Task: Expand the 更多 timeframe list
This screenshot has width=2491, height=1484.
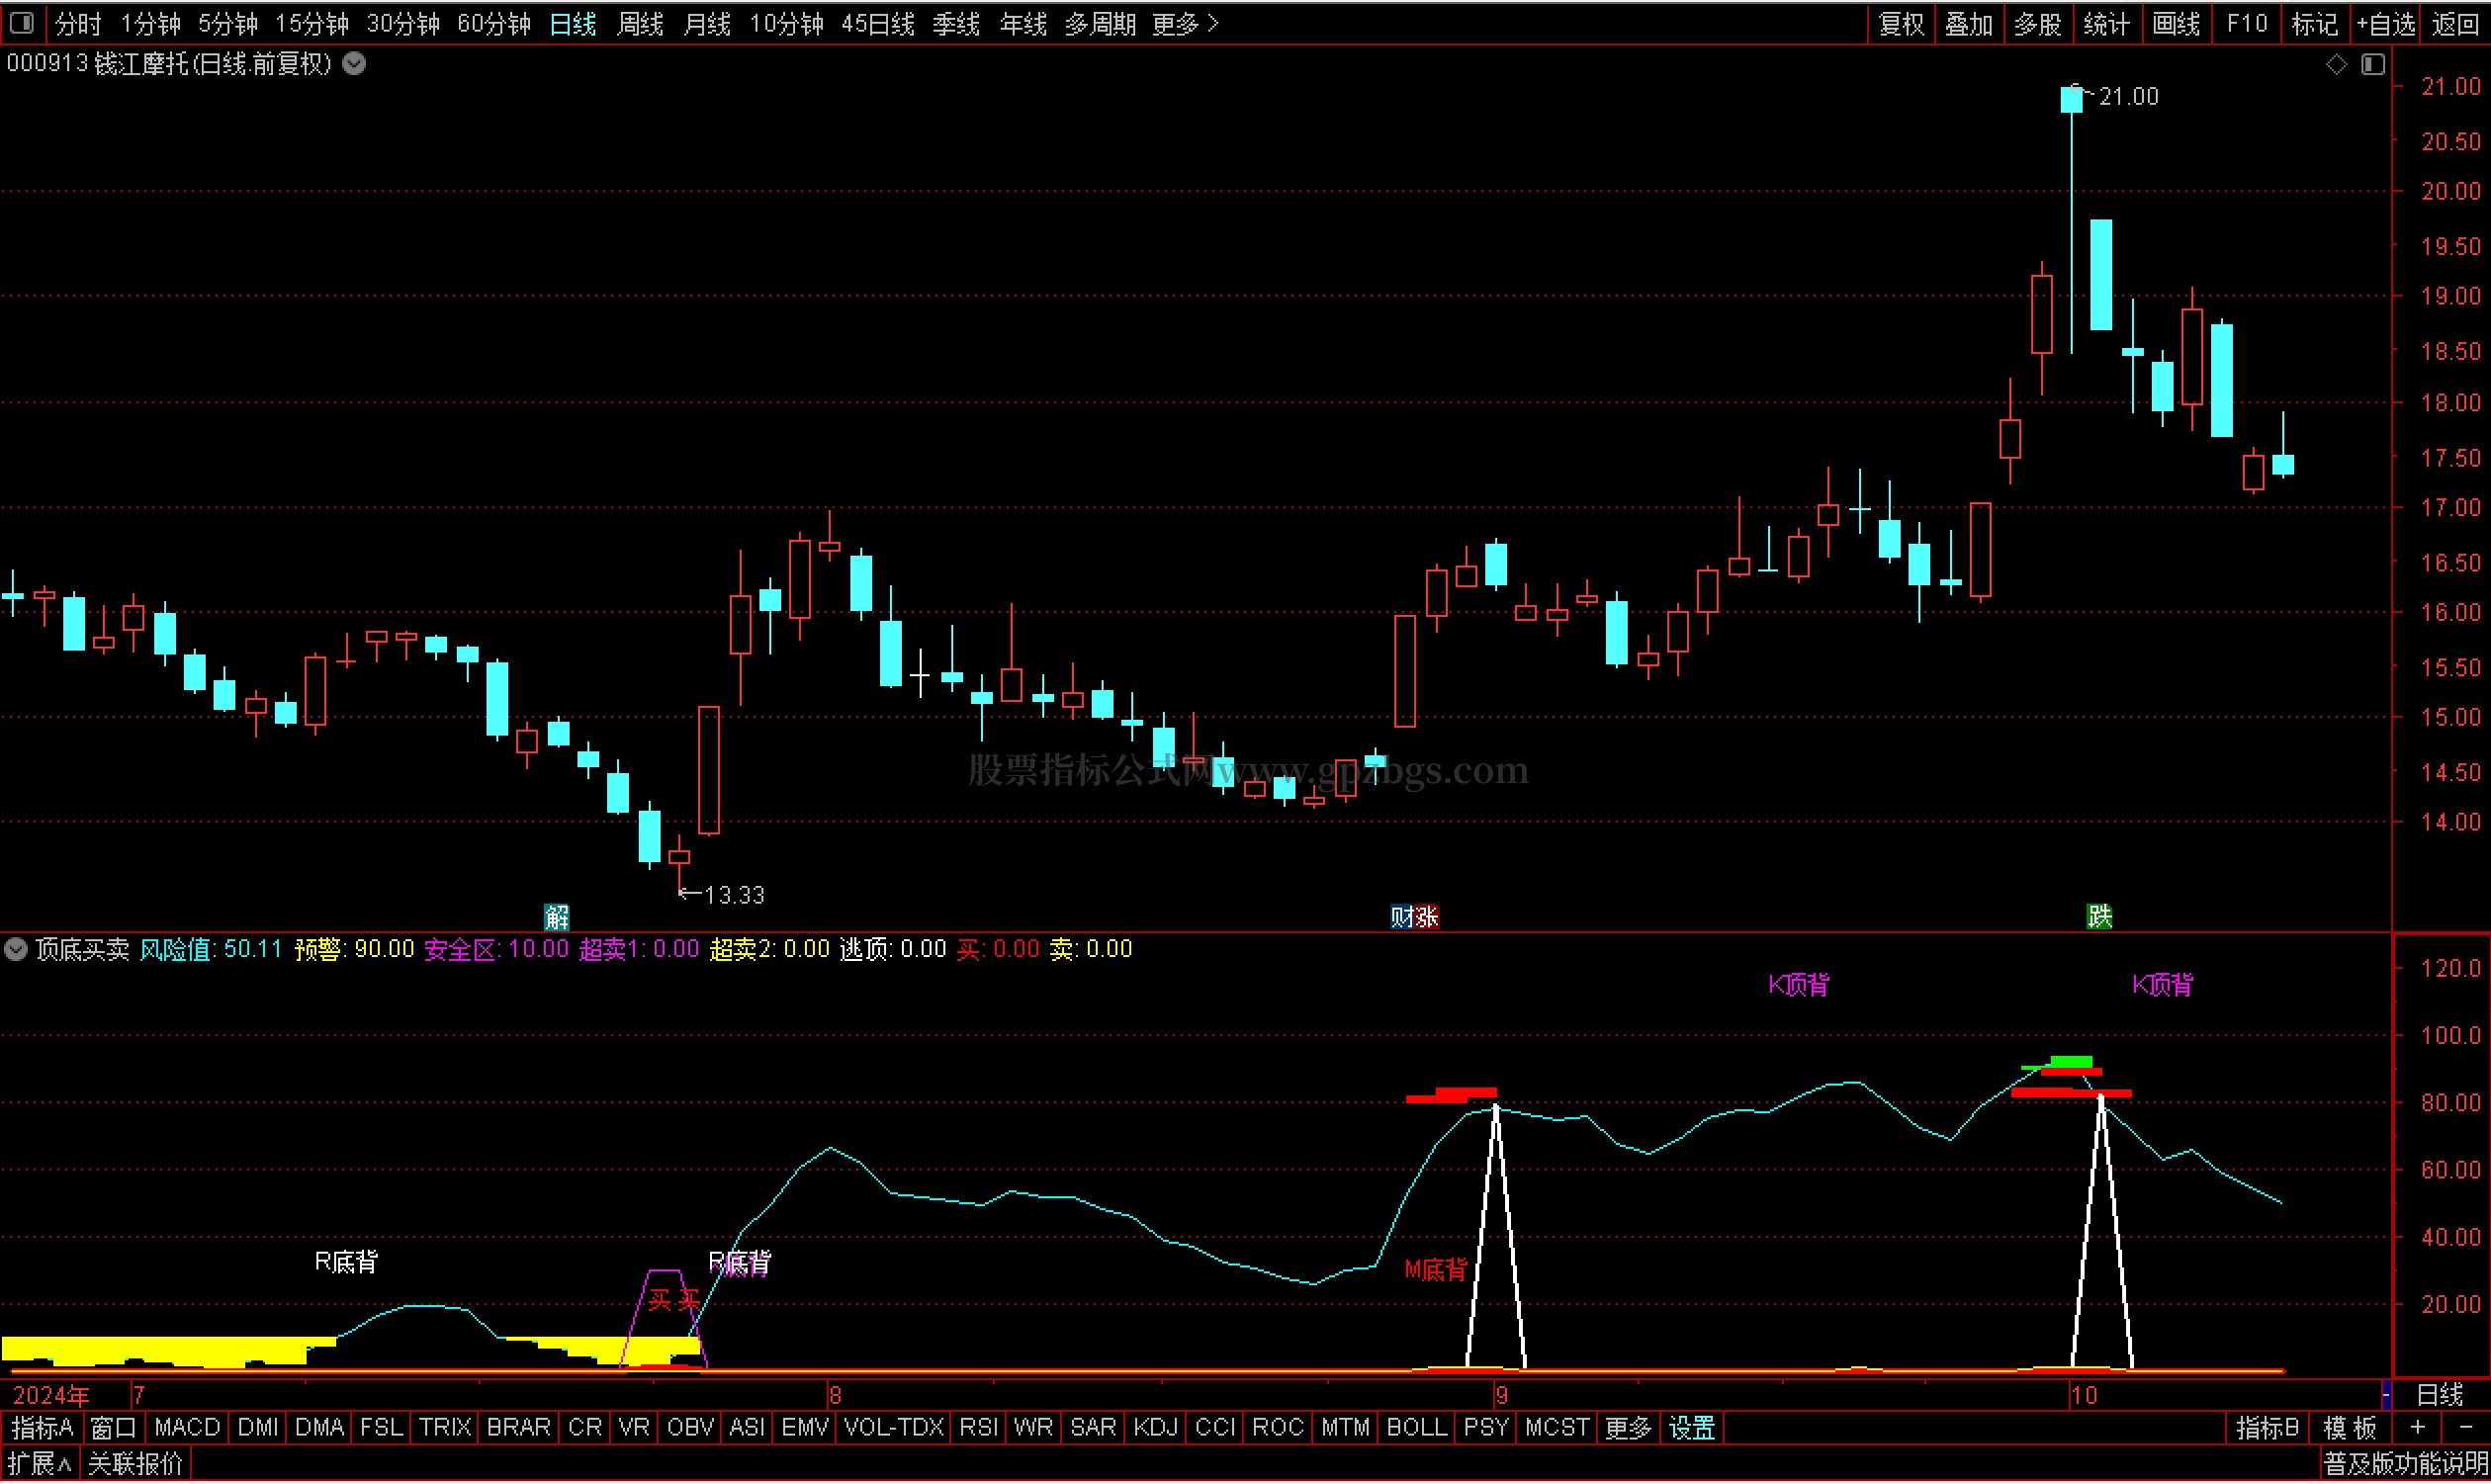Action: pyautogui.click(x=1185, y=23)
